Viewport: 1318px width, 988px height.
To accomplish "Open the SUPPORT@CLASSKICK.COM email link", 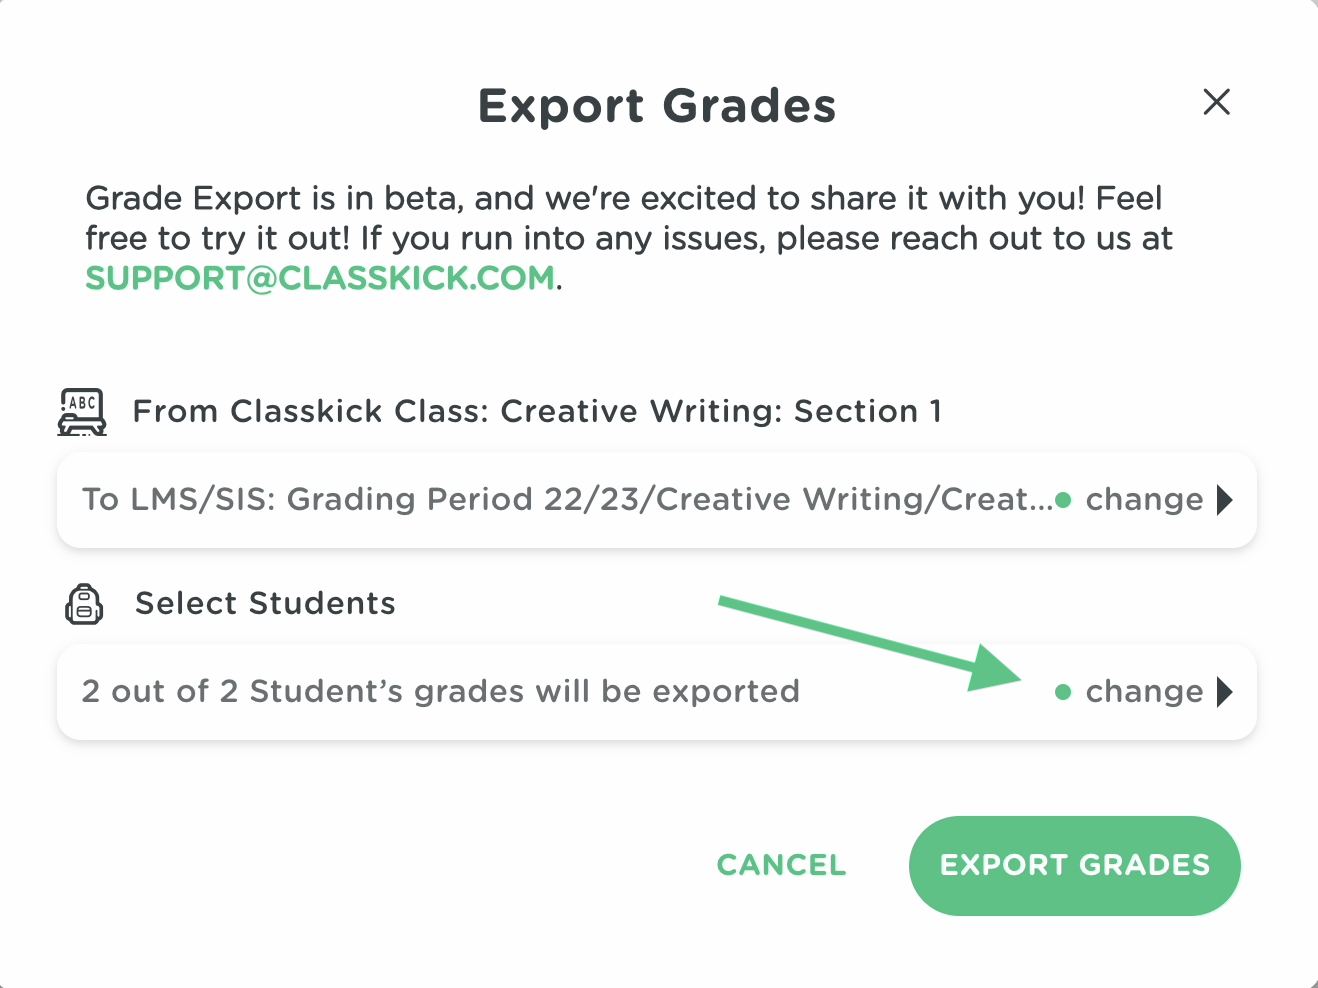I will pyautogui.click(x=320, y=278).
